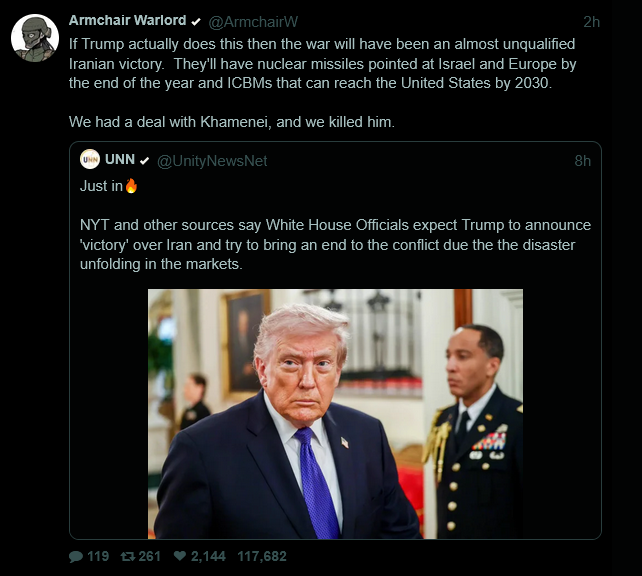This screenshot has height=576, width=642.
Task: Click the retweet arrows icon
Action: pos(126,556)
